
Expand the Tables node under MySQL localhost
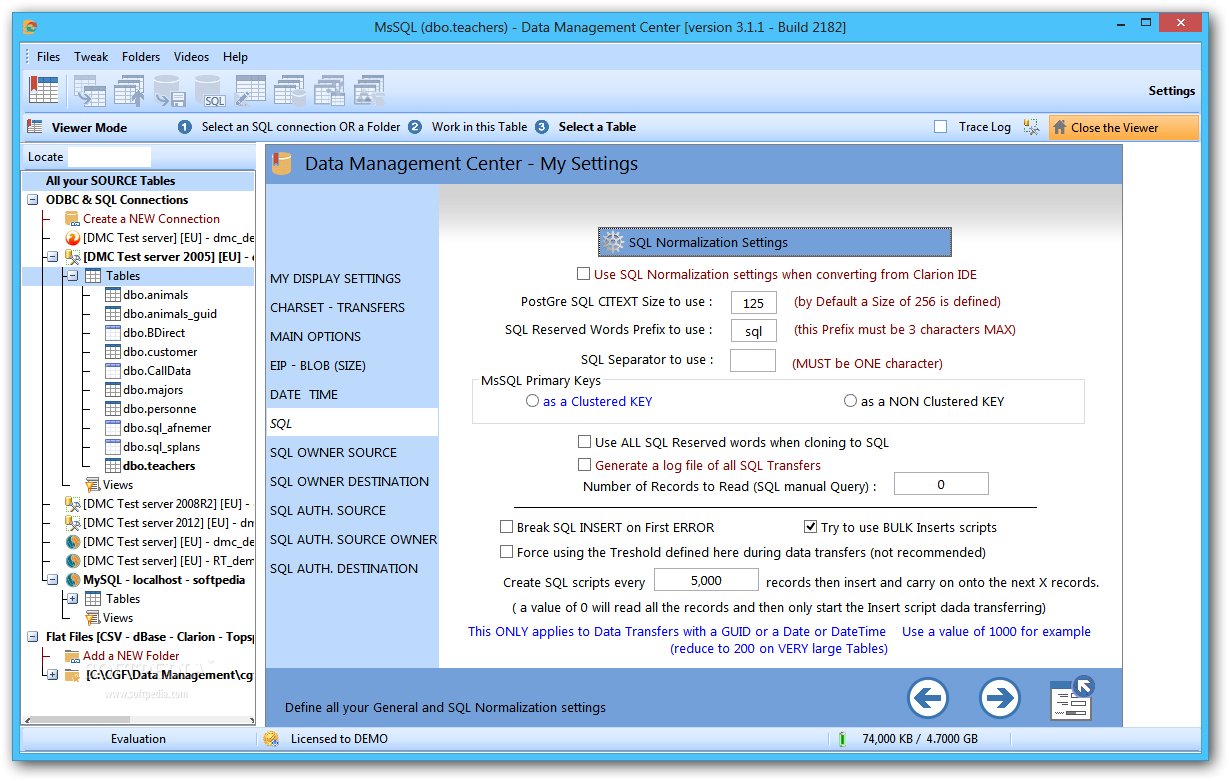pos(72,599)
